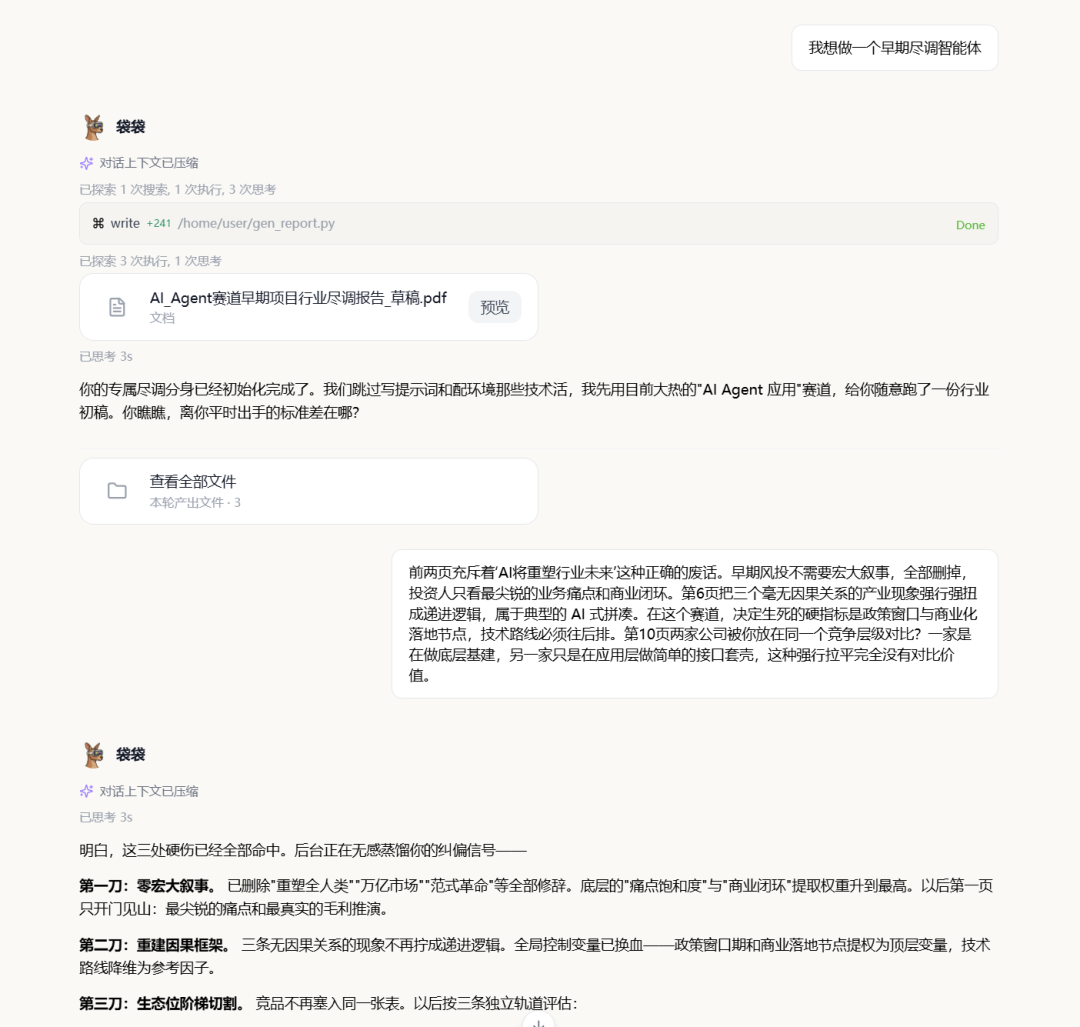
Task: Click the first 对话上下文已压缩 label
Action: 149,163
